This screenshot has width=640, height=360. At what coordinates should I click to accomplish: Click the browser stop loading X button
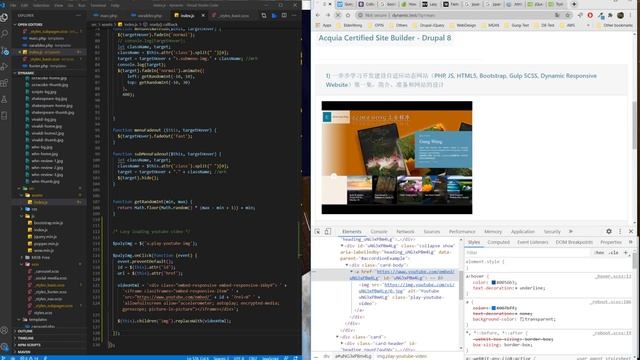[338, 15]
